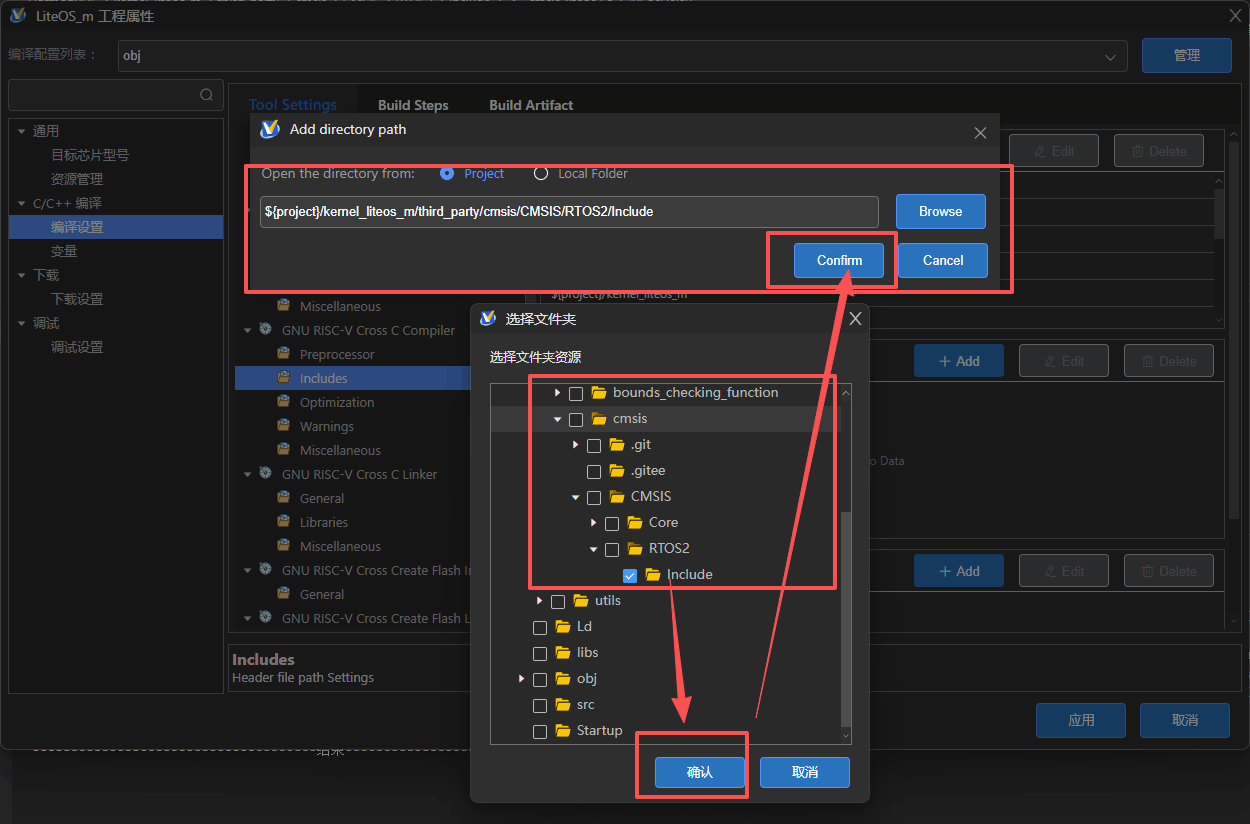
Task: Click the Browse button
Action: 941,212
